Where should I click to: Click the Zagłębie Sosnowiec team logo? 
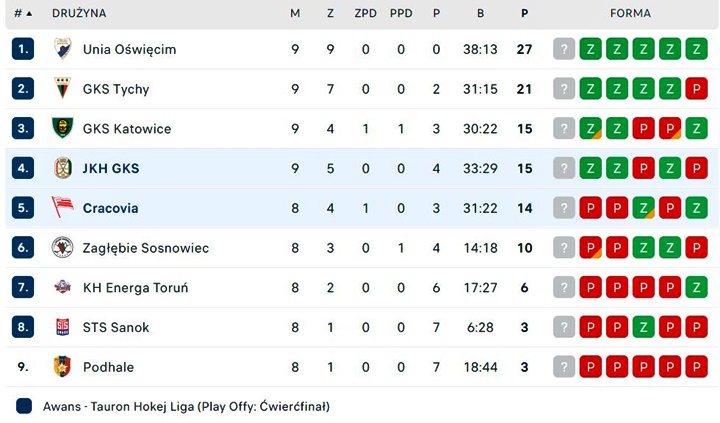(62, 248)
